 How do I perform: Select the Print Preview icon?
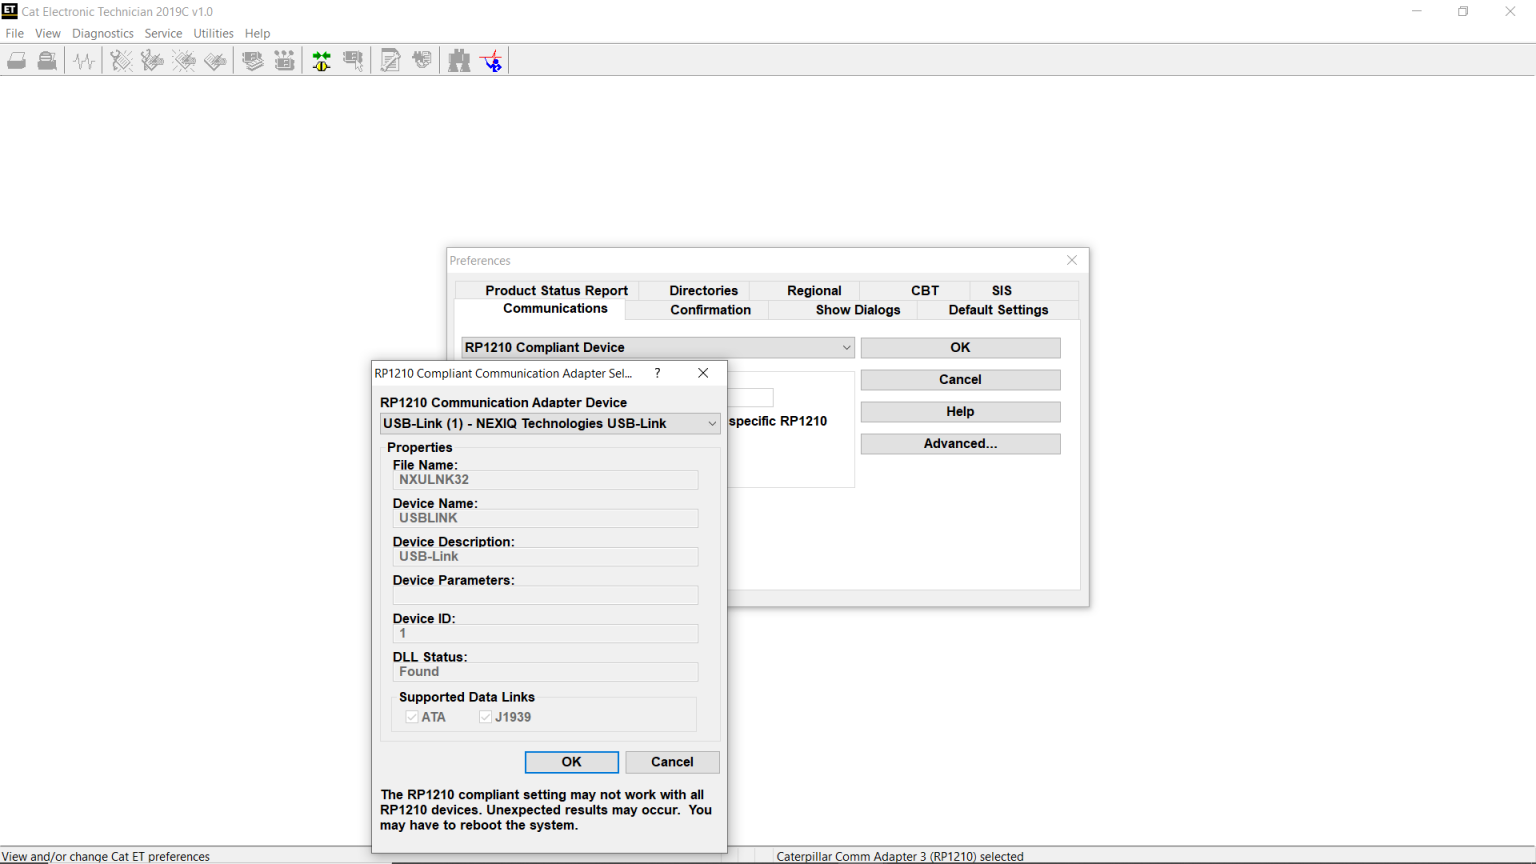point(47,60)
